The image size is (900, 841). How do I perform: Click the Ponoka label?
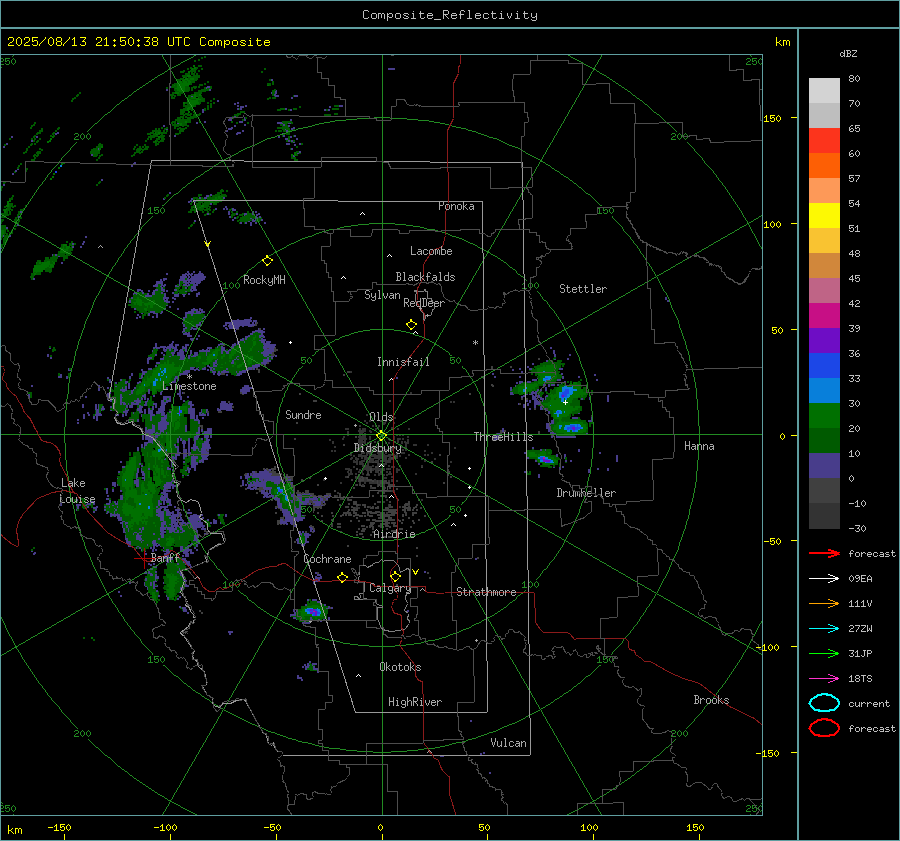pyautogui.click(x=456, y=206)
